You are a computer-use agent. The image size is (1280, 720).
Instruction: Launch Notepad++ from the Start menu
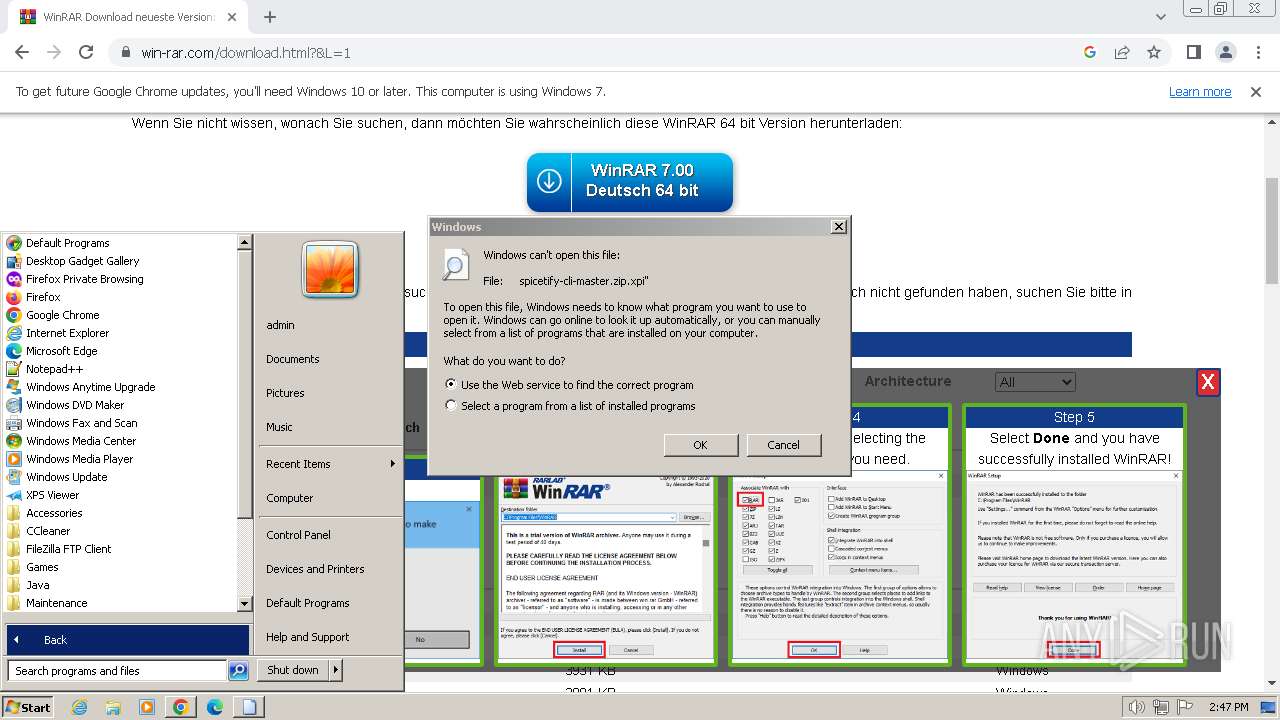55,369
